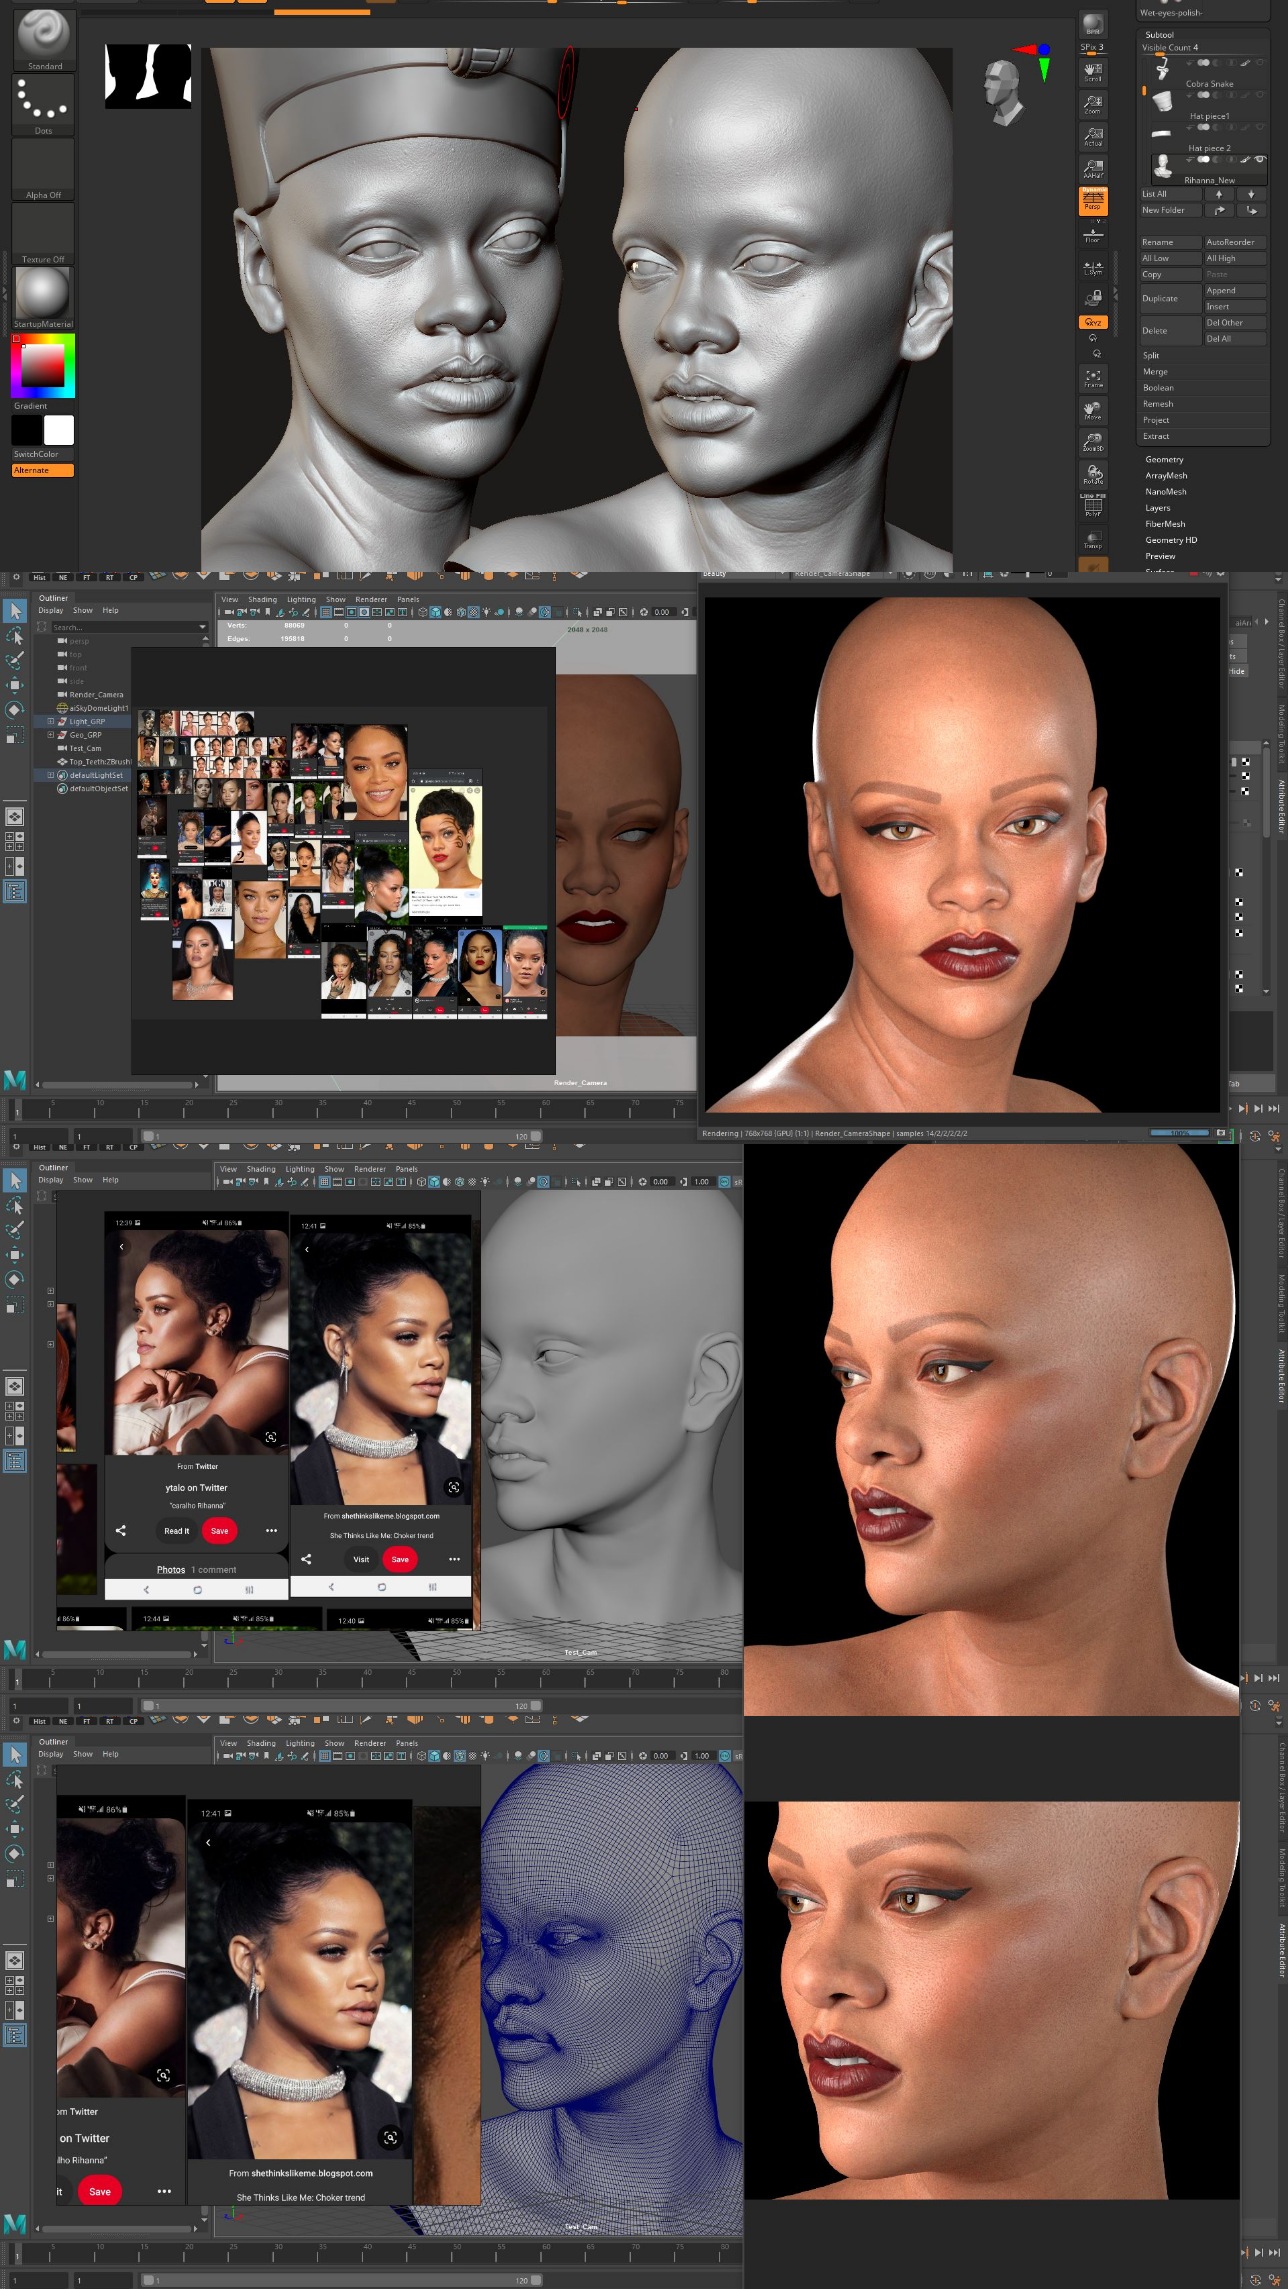This screenshot has width=1288, height=2289.
Task: Click the Duplicate button
Action: (x=1171, y=298)
